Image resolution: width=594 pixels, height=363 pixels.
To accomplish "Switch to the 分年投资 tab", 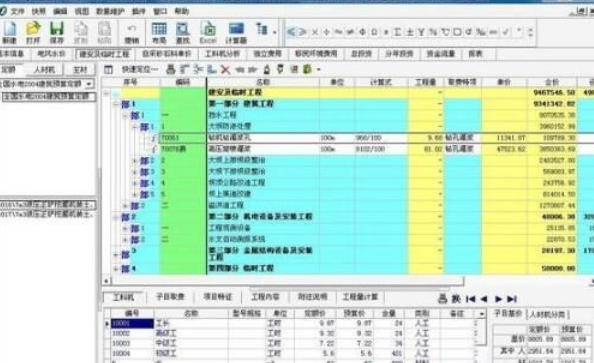I will [x=399, y=54].
